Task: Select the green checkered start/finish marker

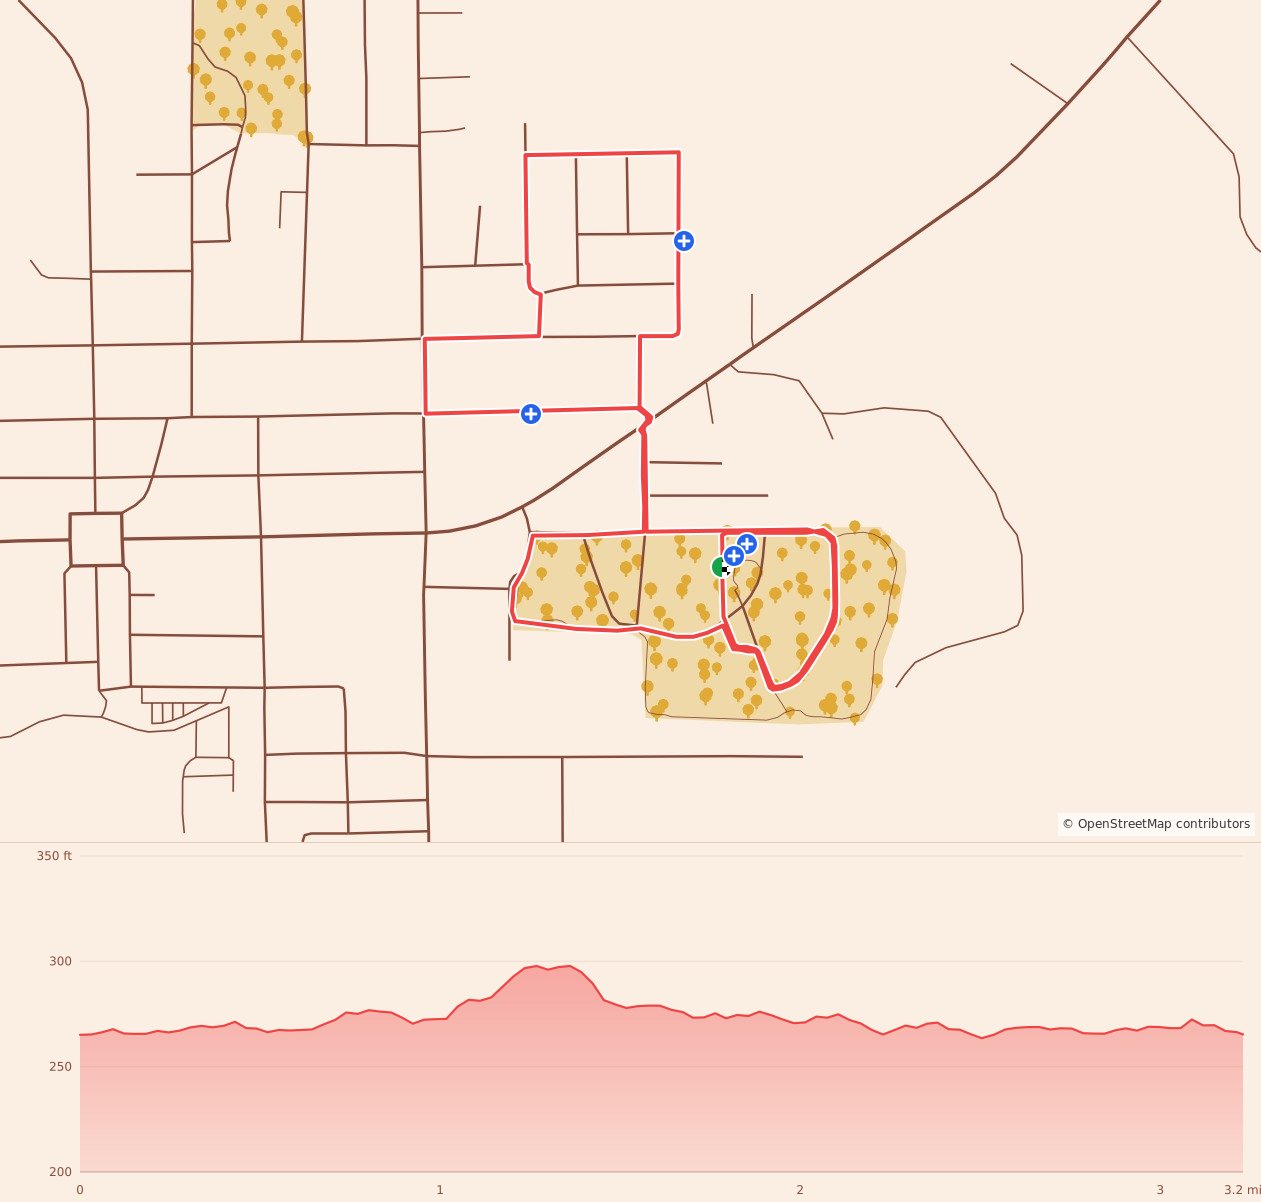Action: [720, 567]
